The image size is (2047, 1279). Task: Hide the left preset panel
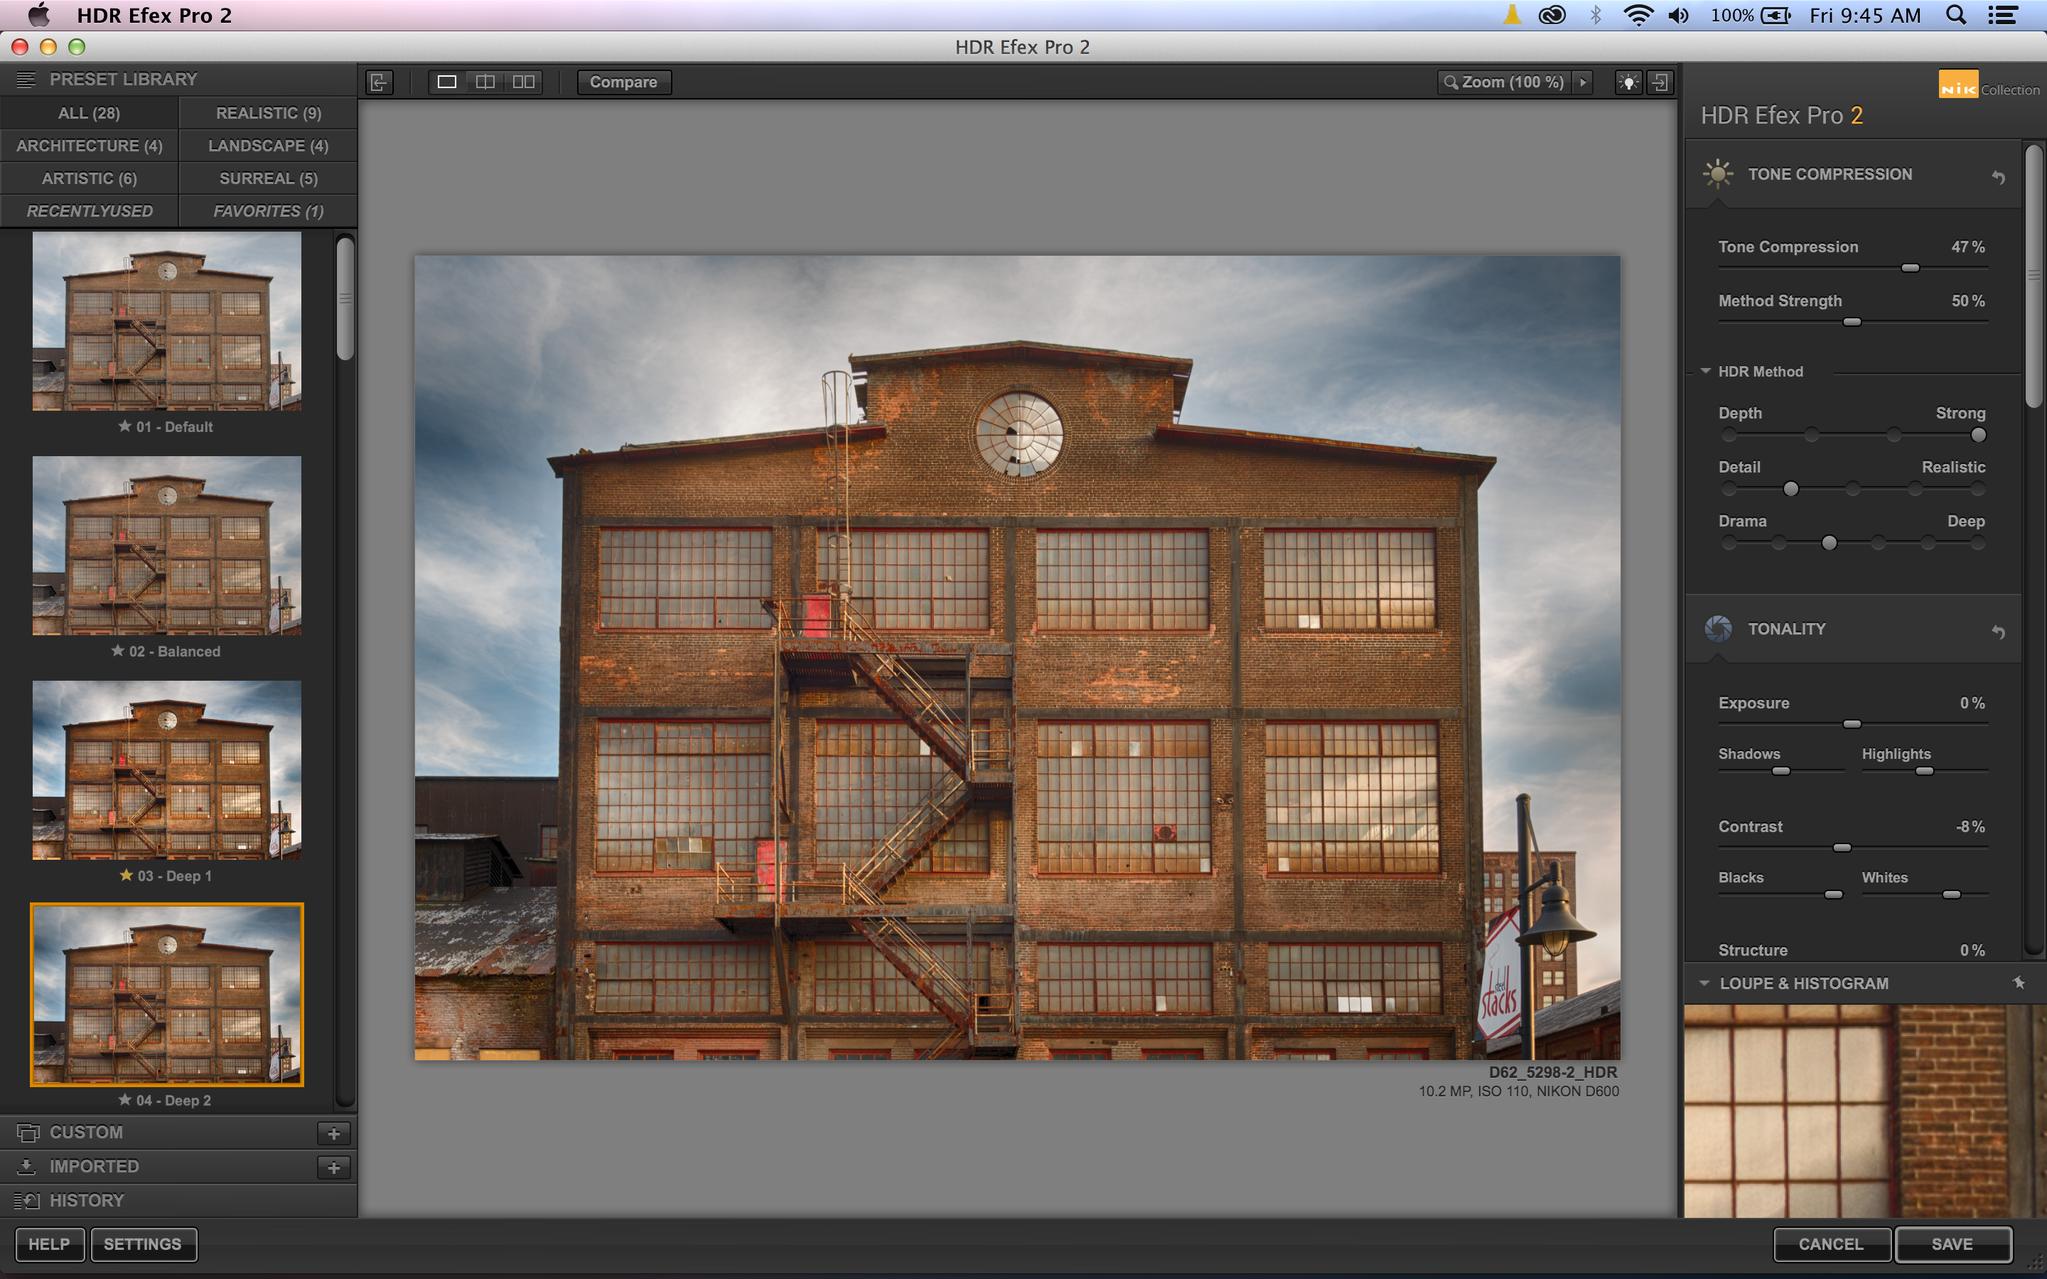coord(379,82)
